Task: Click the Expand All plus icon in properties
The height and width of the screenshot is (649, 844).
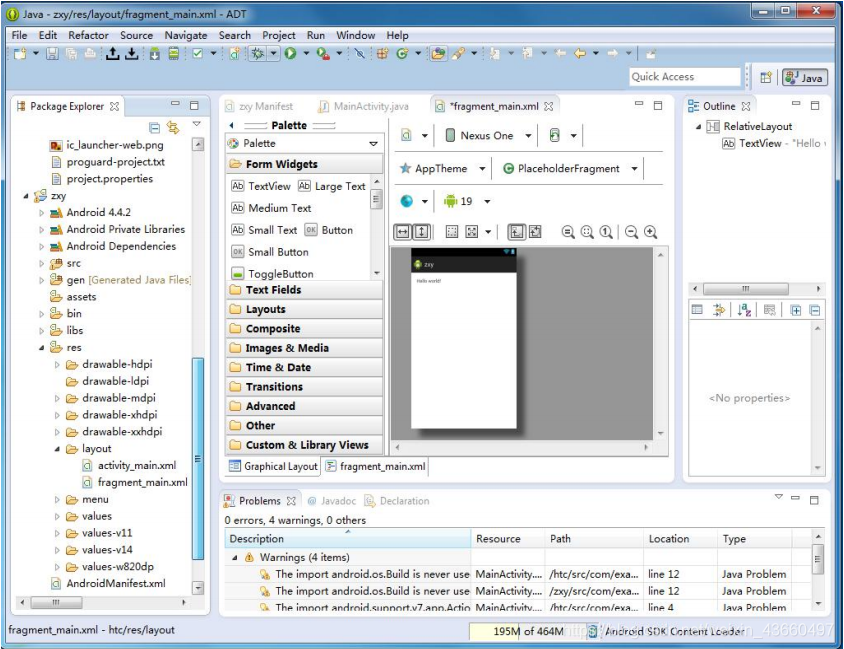Action: coord(796,310)
